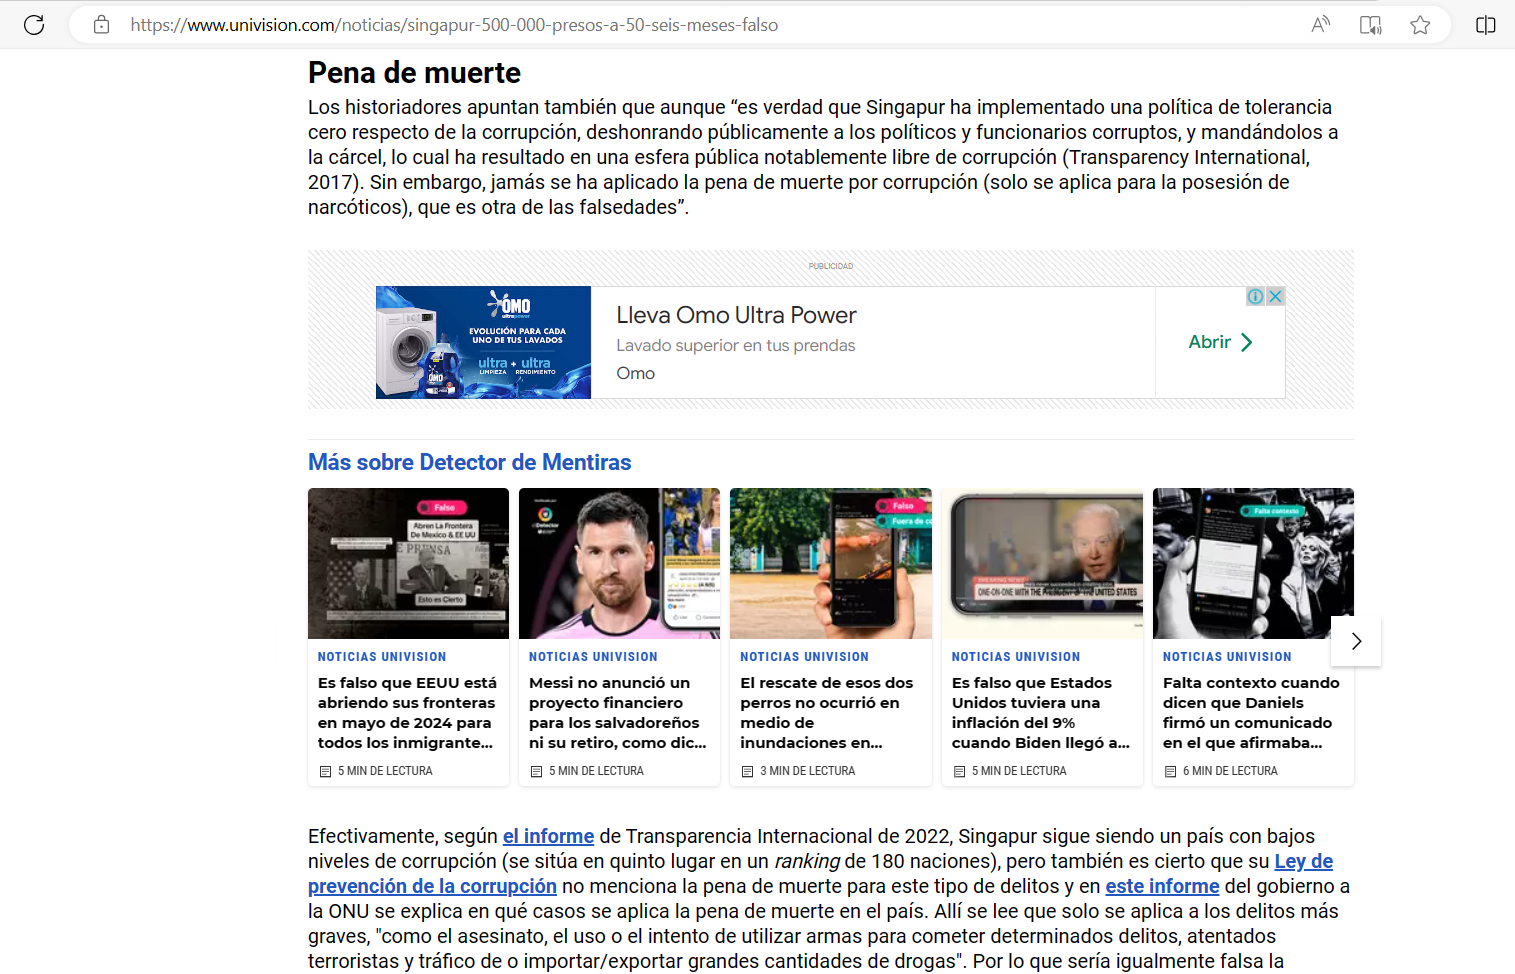
Task: Click the '6 MIN DE LECTURA' icon on Daniels card
Action: tap(1170, 771)
